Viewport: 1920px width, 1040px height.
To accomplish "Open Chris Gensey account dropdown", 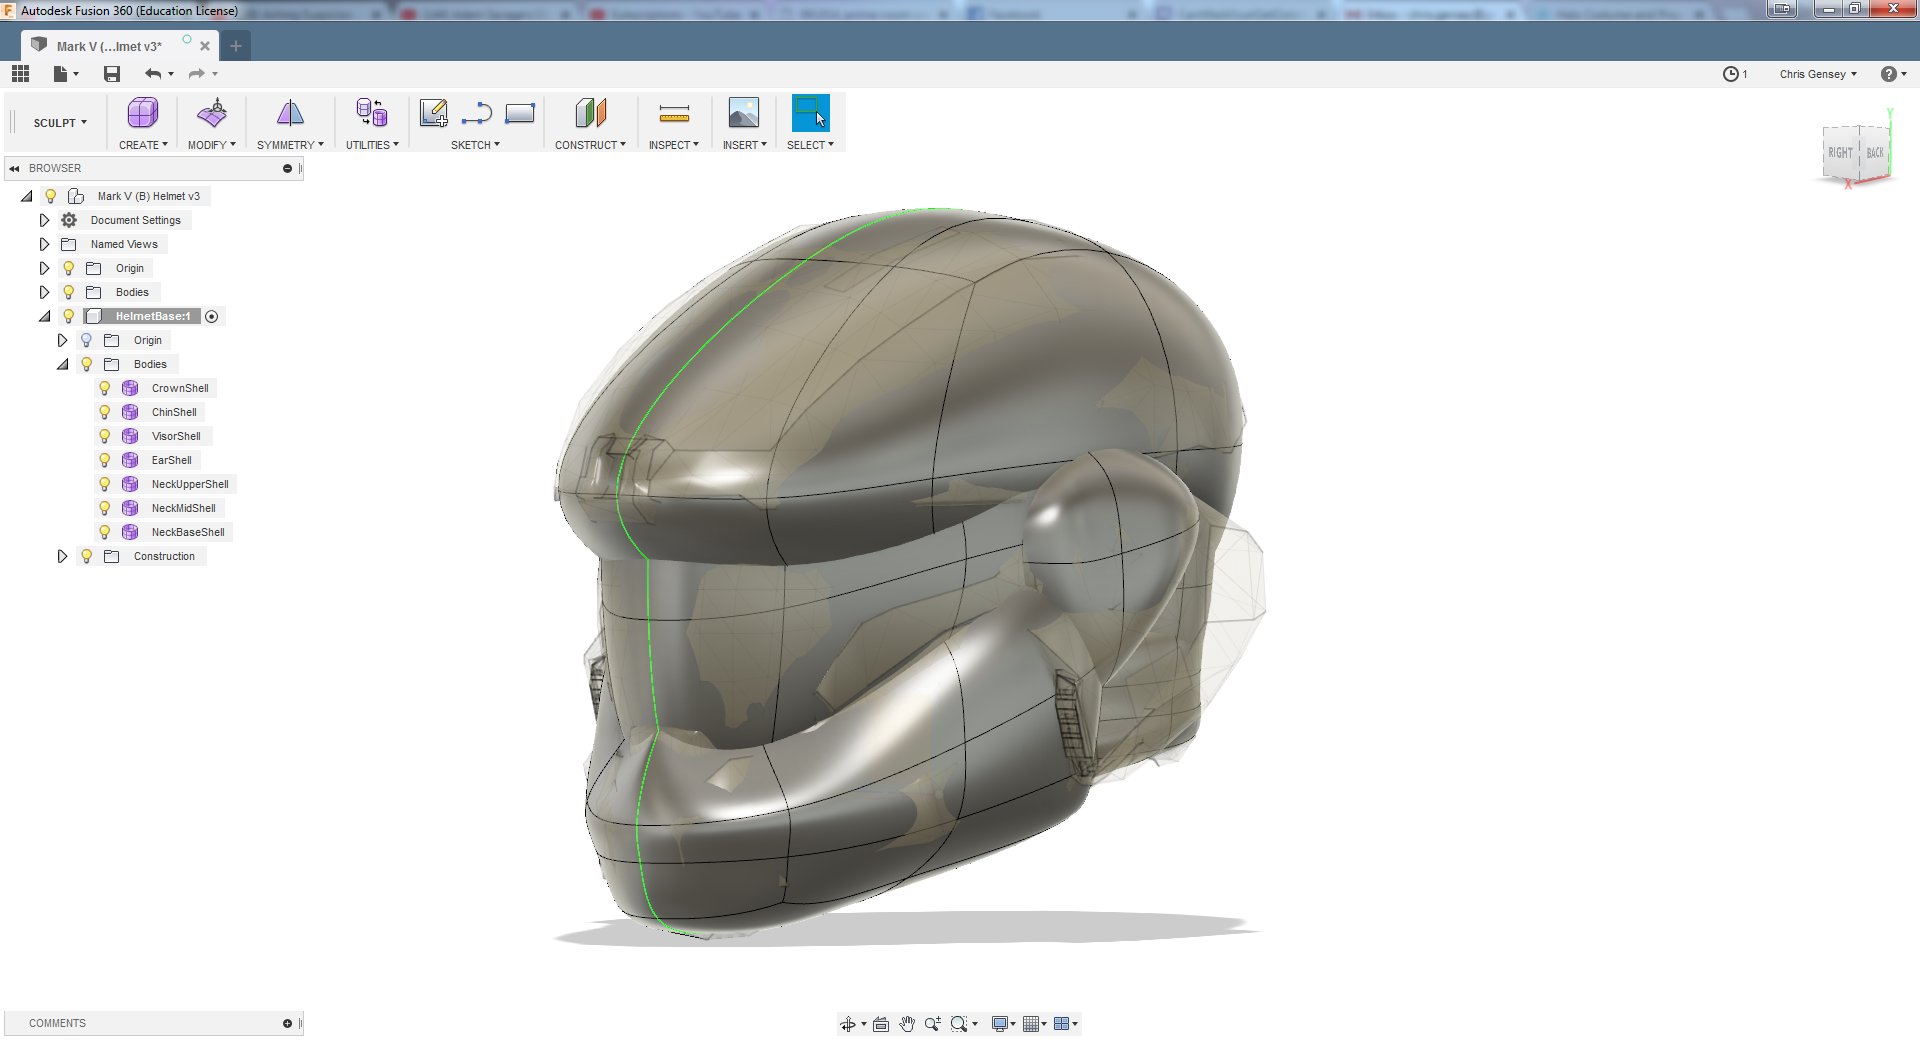I will (x=1818, y=74).
